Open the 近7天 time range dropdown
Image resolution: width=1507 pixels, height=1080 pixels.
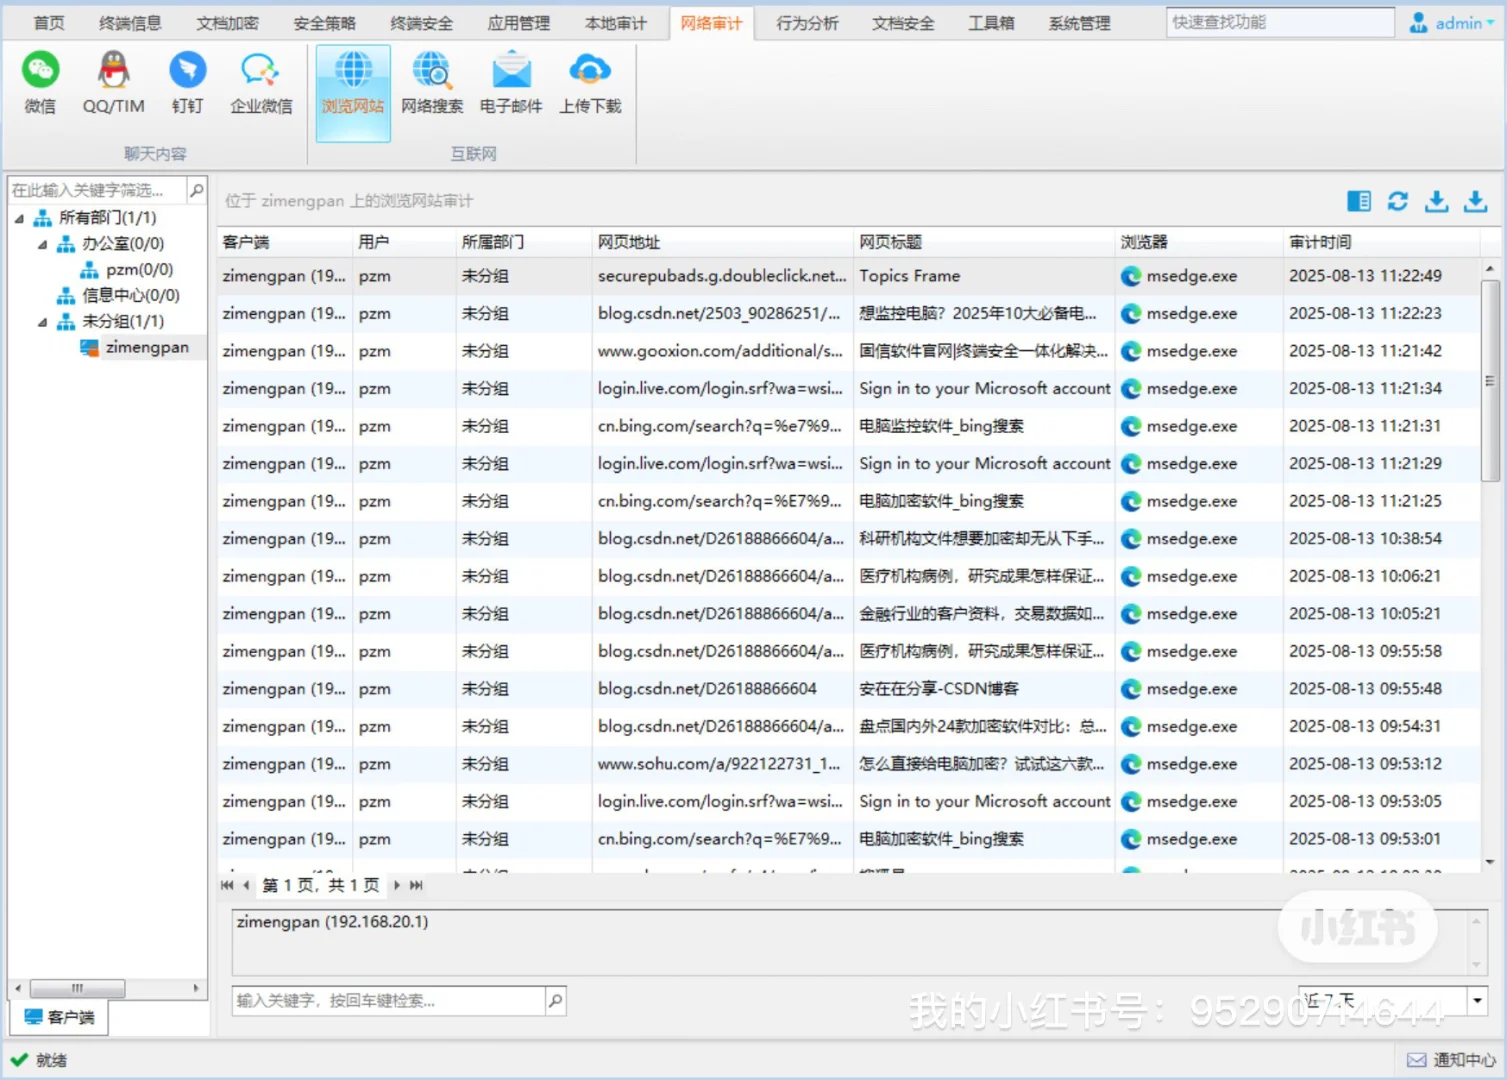tap(1478, 1000)
